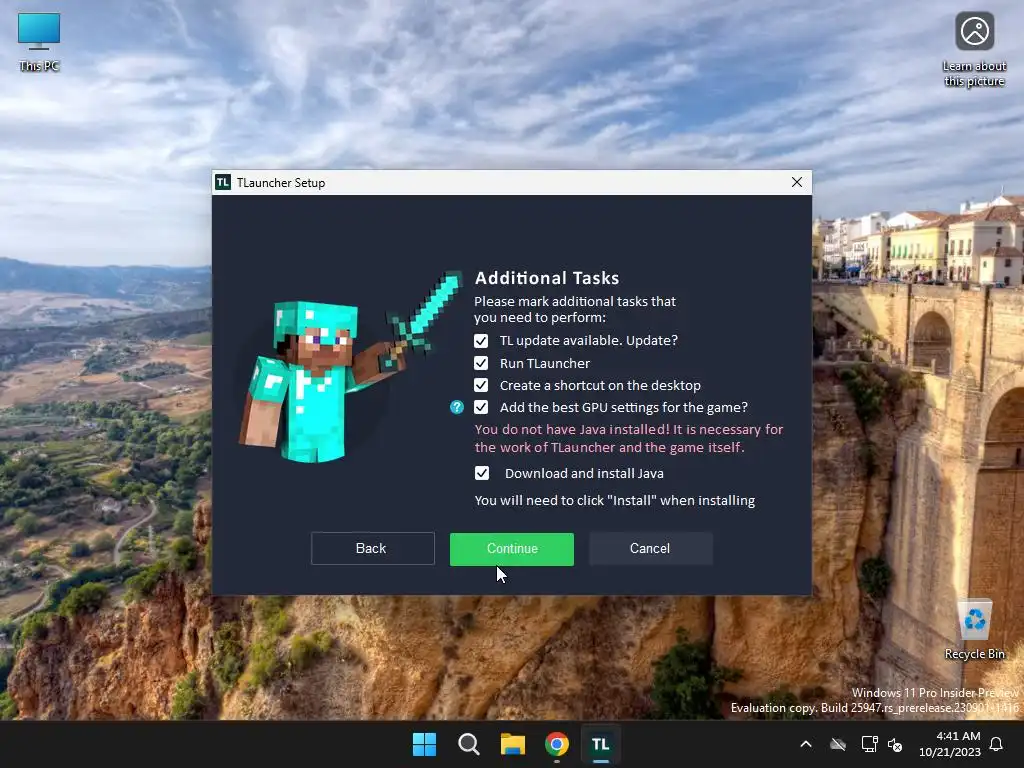Uncheck TL update available checkbox
Screen dimensions: 1024x768
coord(481,341)
